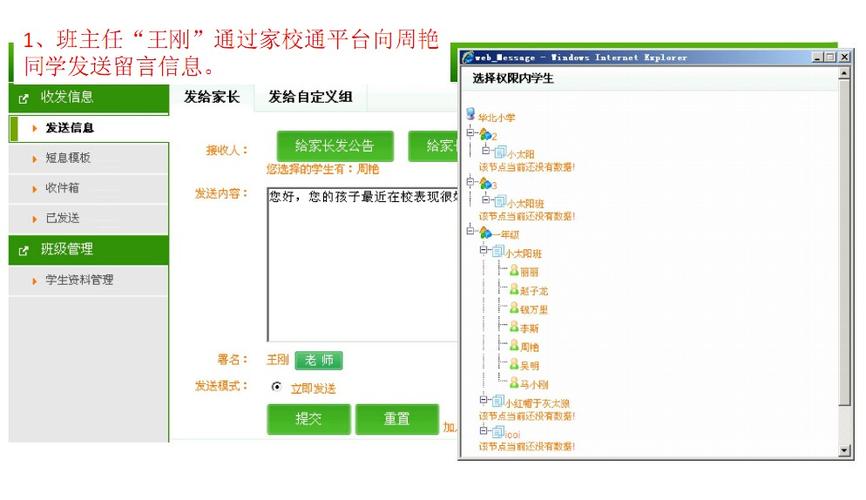Screen dimensions: 866x500
Task: Click the 一年级 grade group icon
Action: point(485,233)
